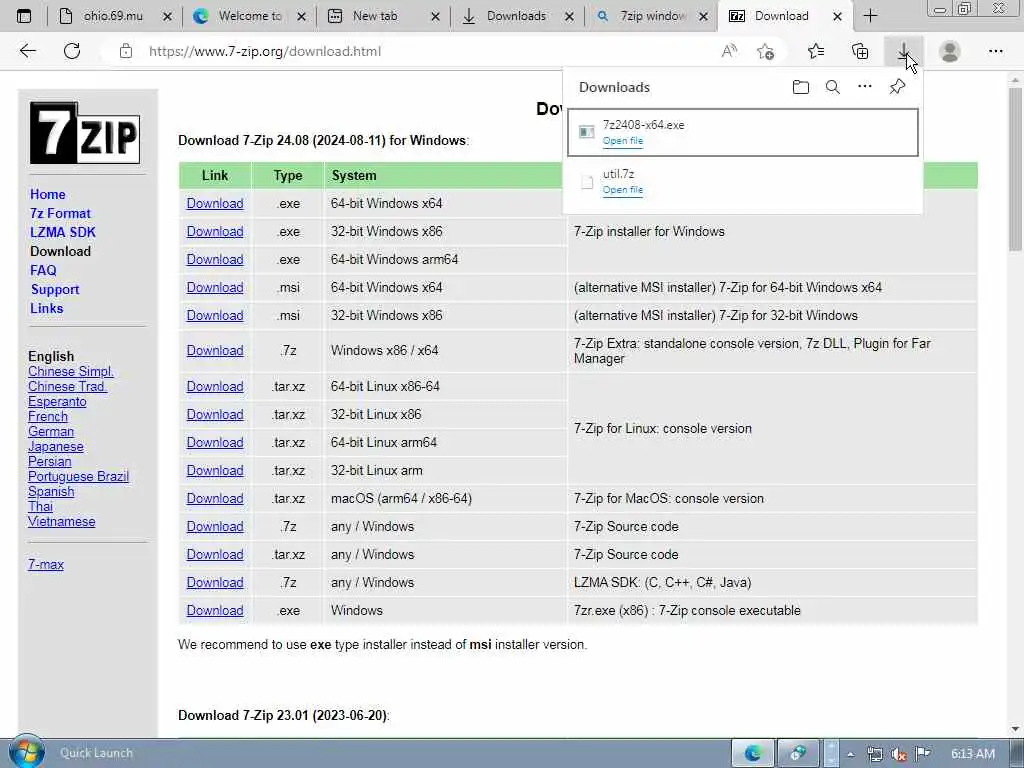
Task: Show hidden tray icons arrow
Action: pos(850,754)
